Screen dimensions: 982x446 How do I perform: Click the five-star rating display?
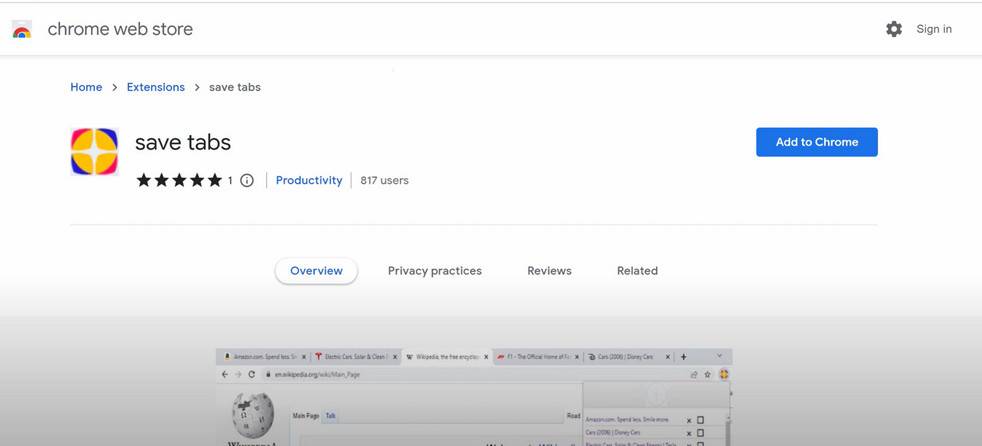pos(179,180)
